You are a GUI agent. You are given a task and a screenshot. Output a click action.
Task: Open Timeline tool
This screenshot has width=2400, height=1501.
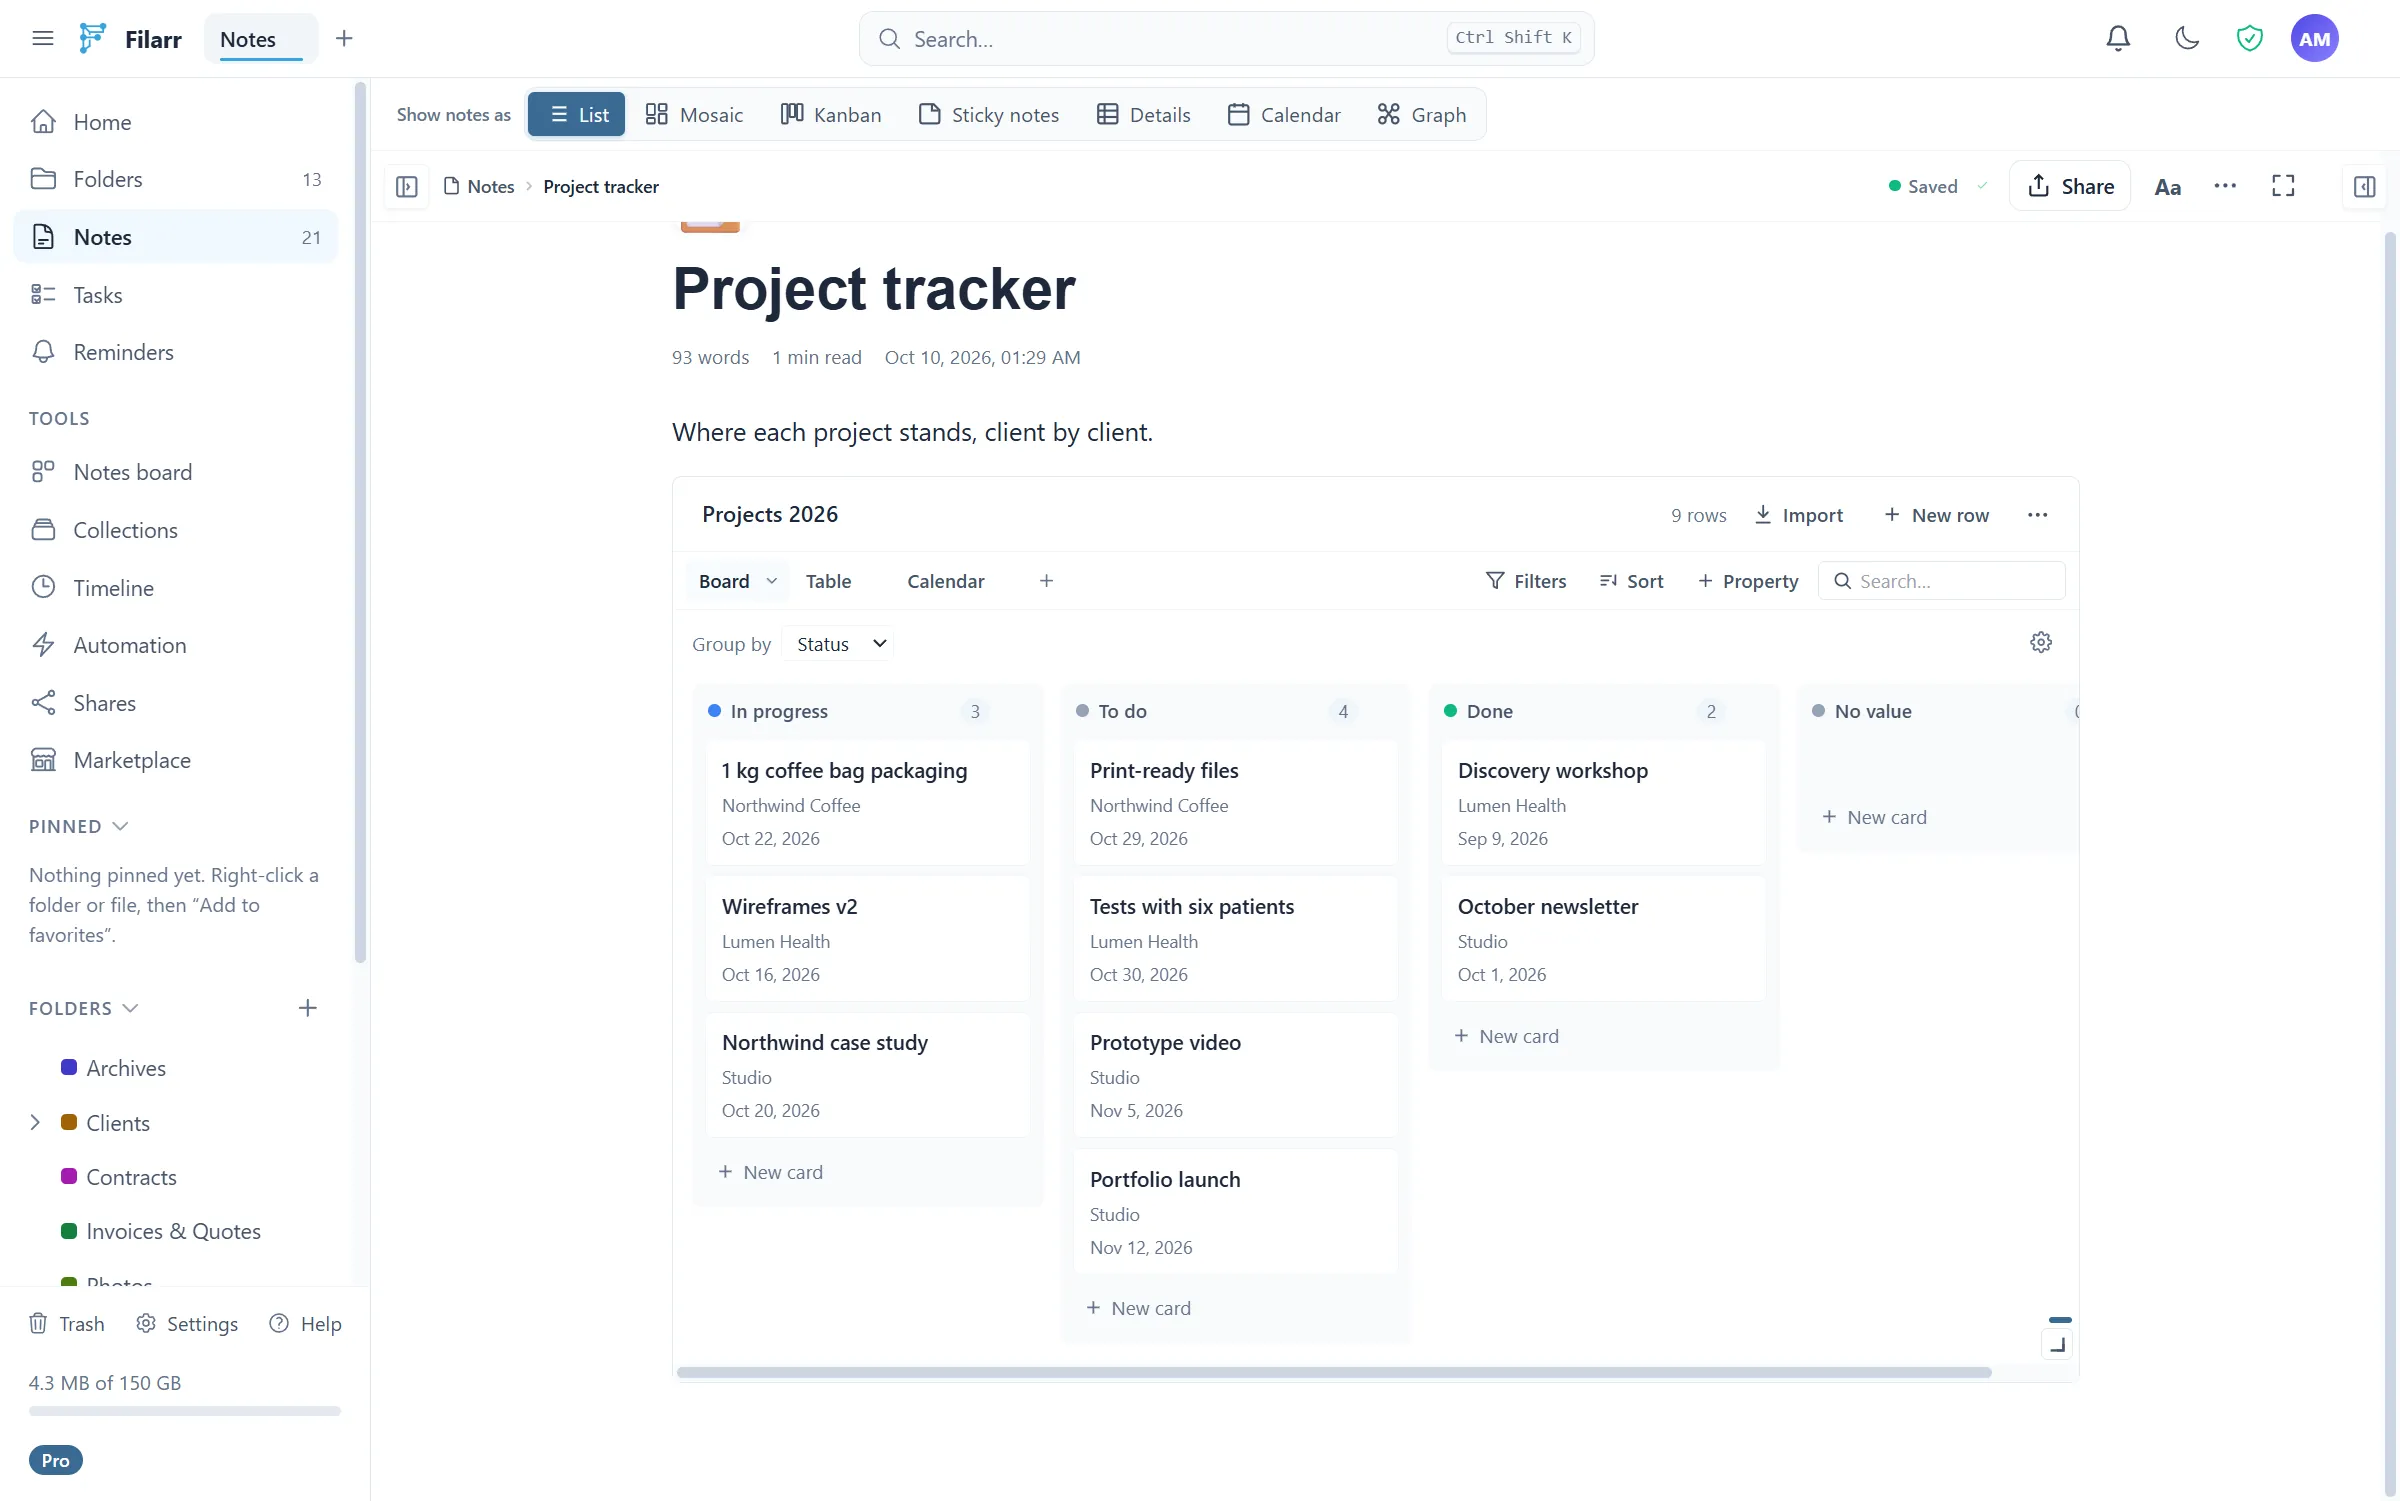click(x=176, y=588)
